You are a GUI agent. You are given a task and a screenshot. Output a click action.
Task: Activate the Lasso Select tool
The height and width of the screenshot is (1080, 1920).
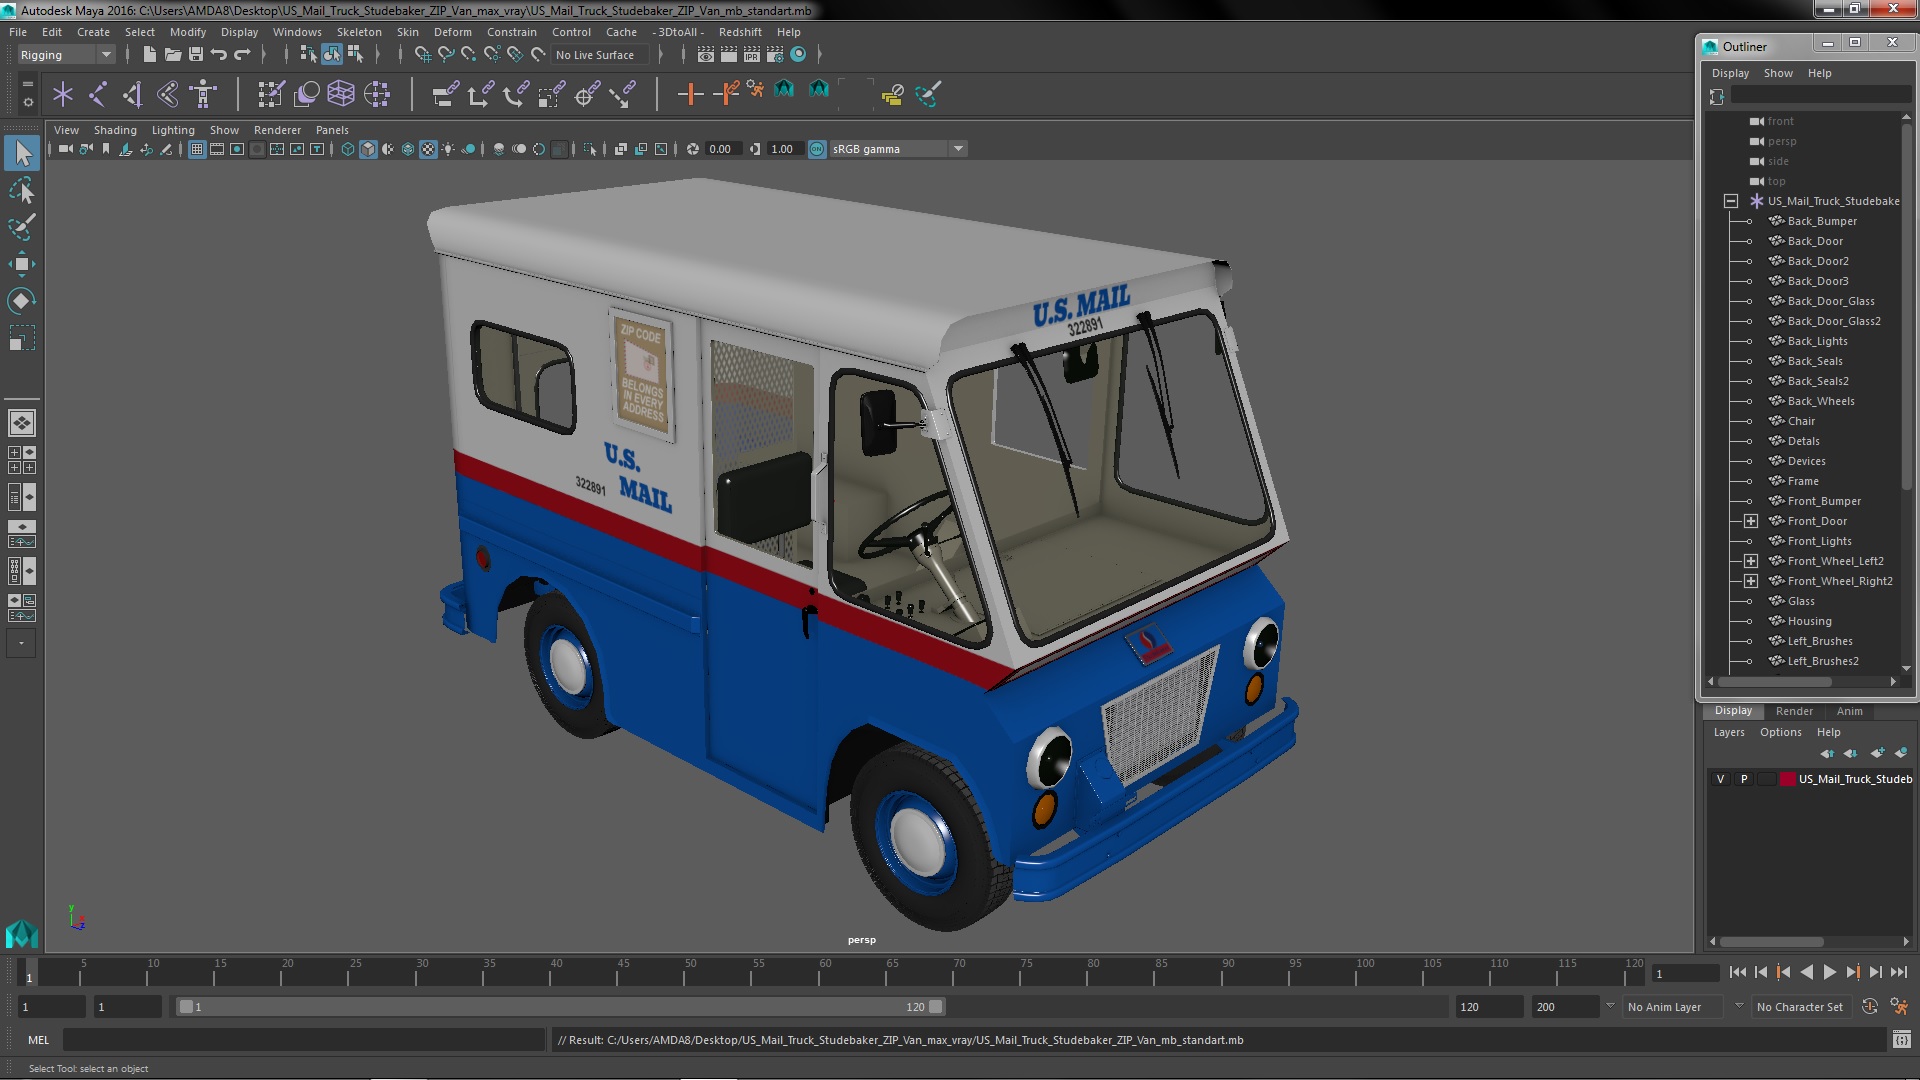coord(22,190)
